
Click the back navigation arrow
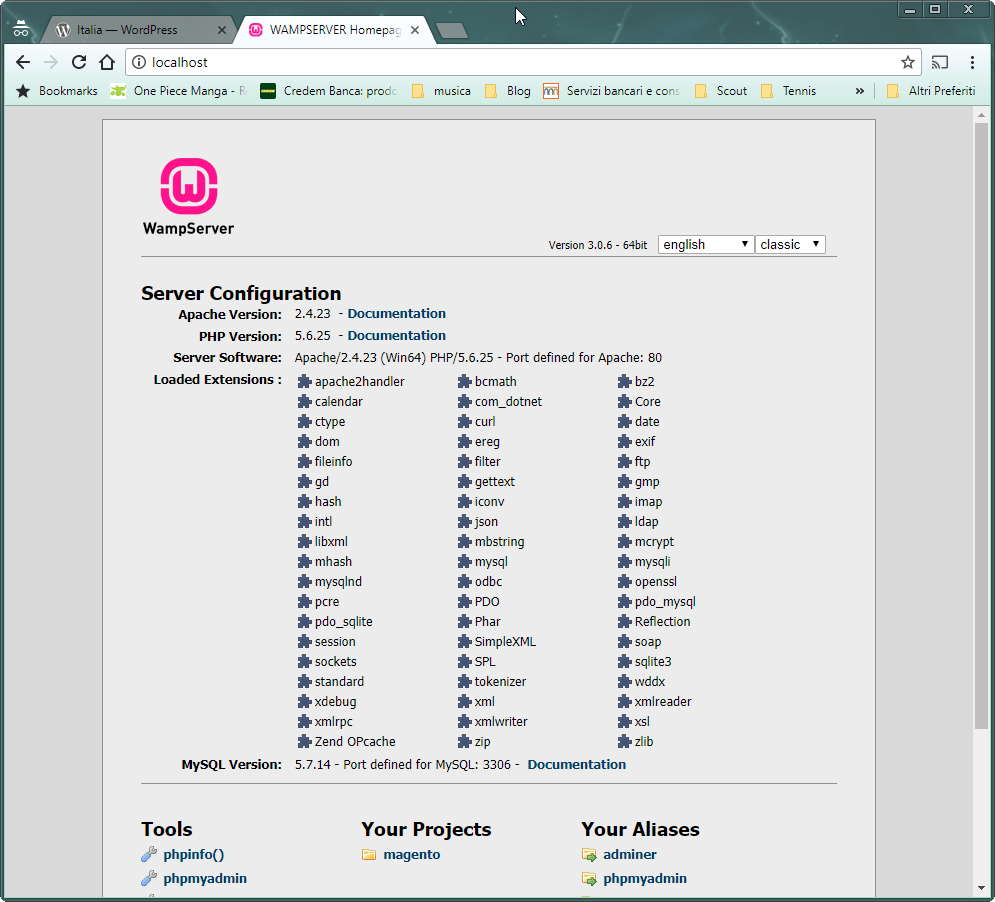pos(23,62)
